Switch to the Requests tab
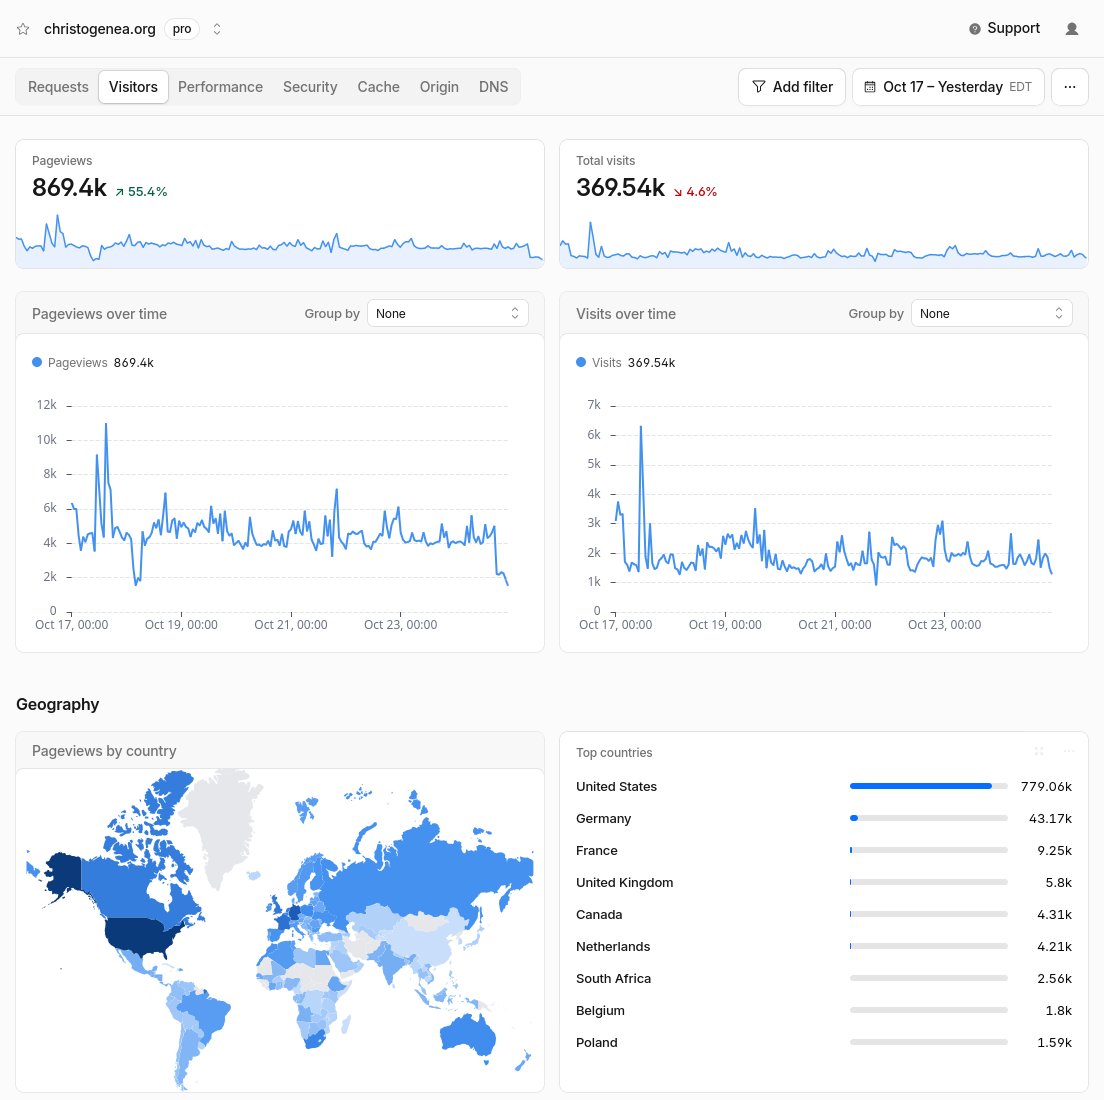This screenshot has width=1104, height=1100. click(x=58, y=87)
